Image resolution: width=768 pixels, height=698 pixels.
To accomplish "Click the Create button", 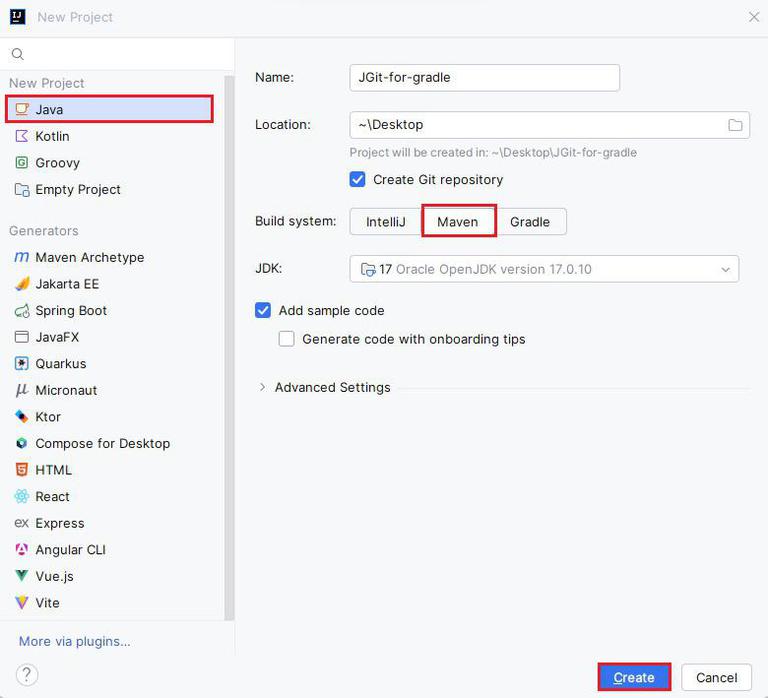I will pos(634,677).
